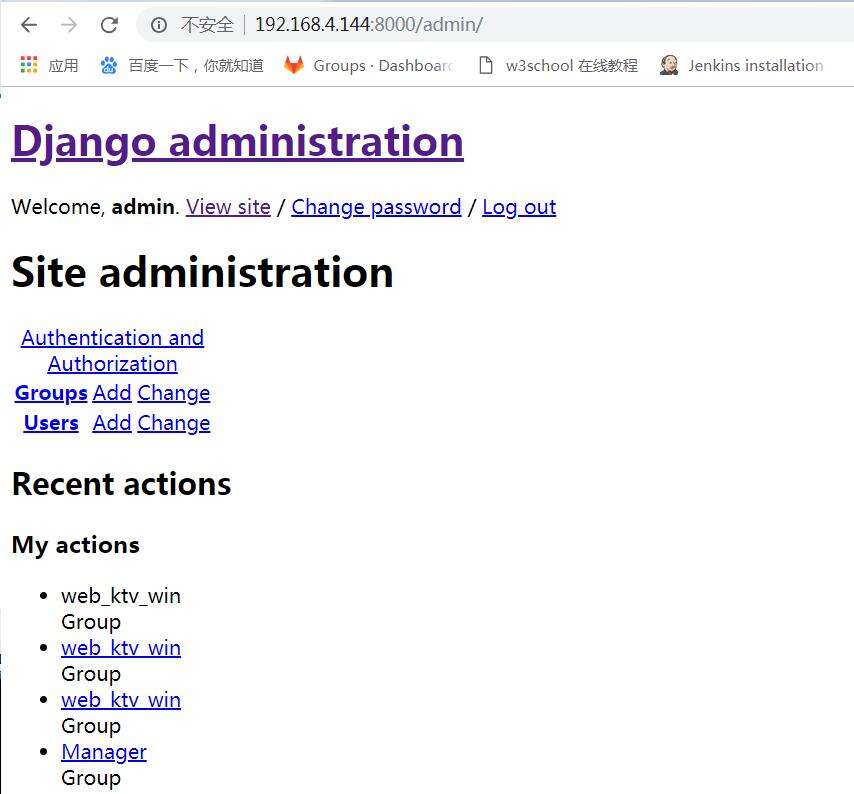Click the 应用 bookmarks bar label
This screenshot has height=794, width=854.
(63, 66)
